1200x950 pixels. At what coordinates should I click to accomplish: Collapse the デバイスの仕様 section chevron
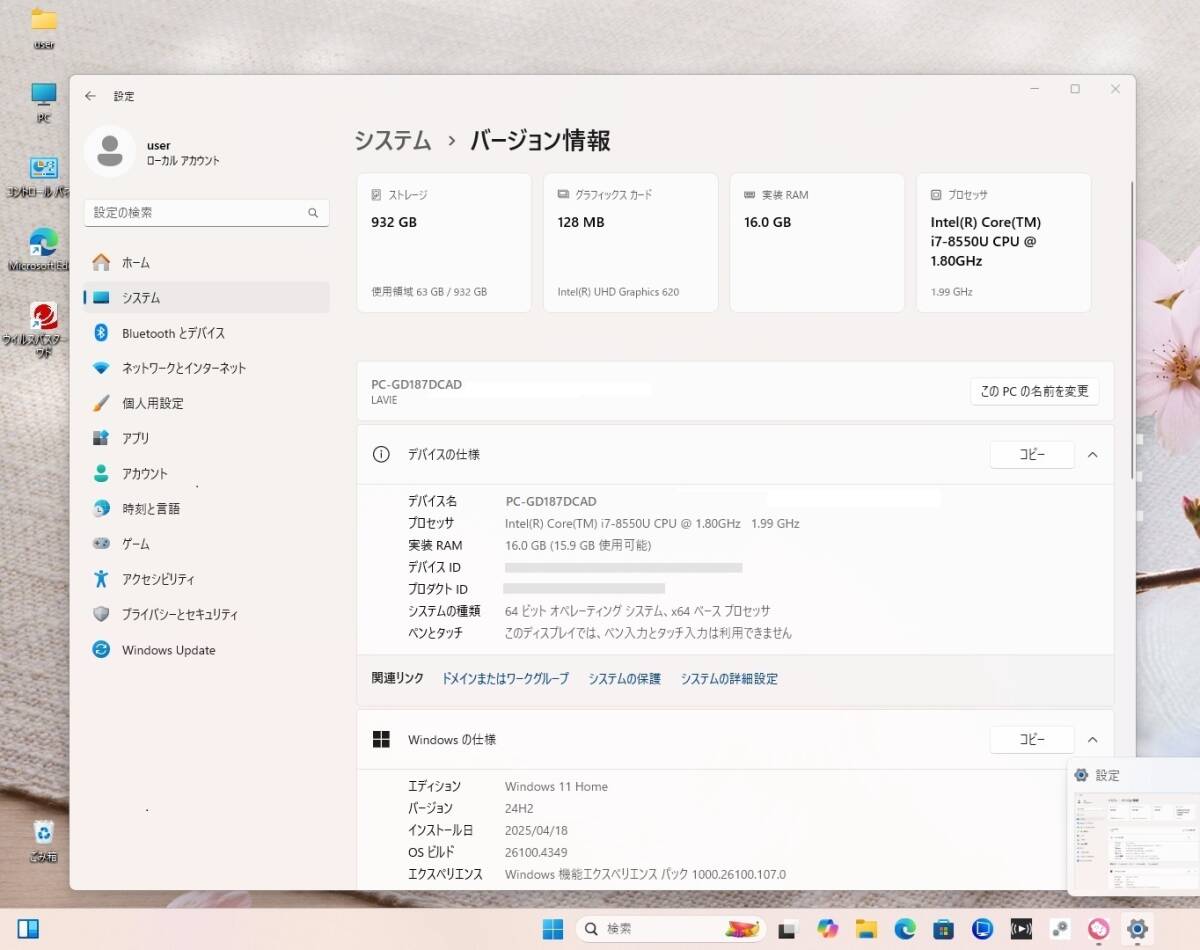click(x=1092, y=454)
